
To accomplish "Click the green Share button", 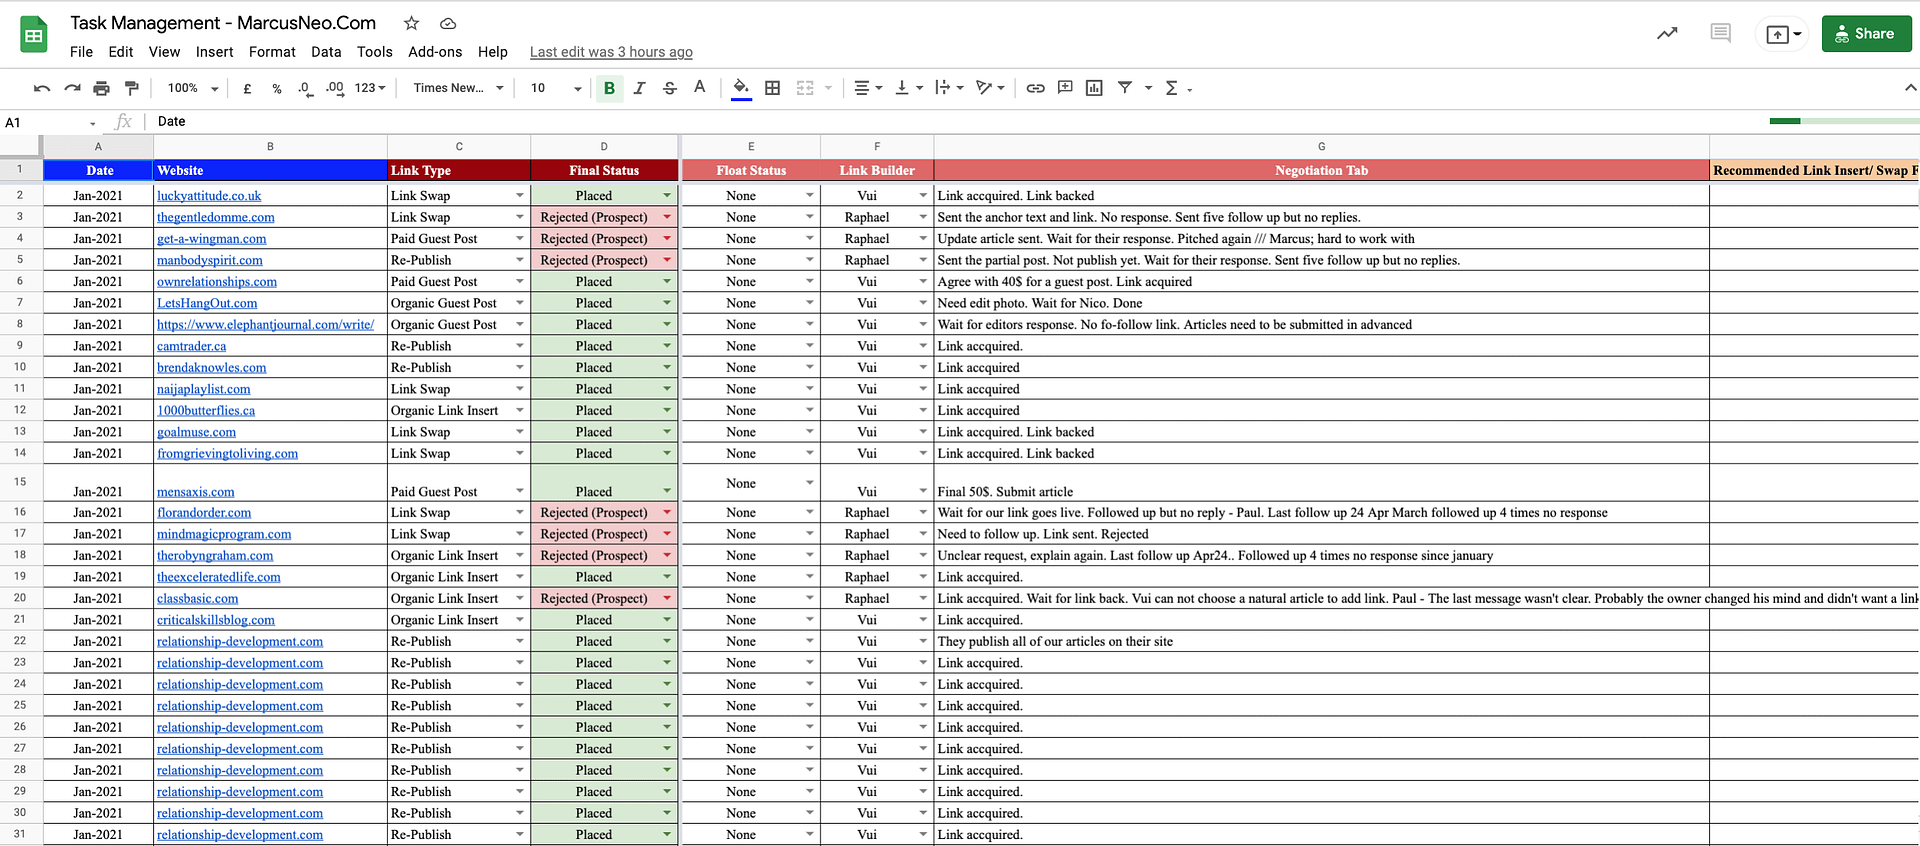I will pyautogui.click(x=1865, y=33).
